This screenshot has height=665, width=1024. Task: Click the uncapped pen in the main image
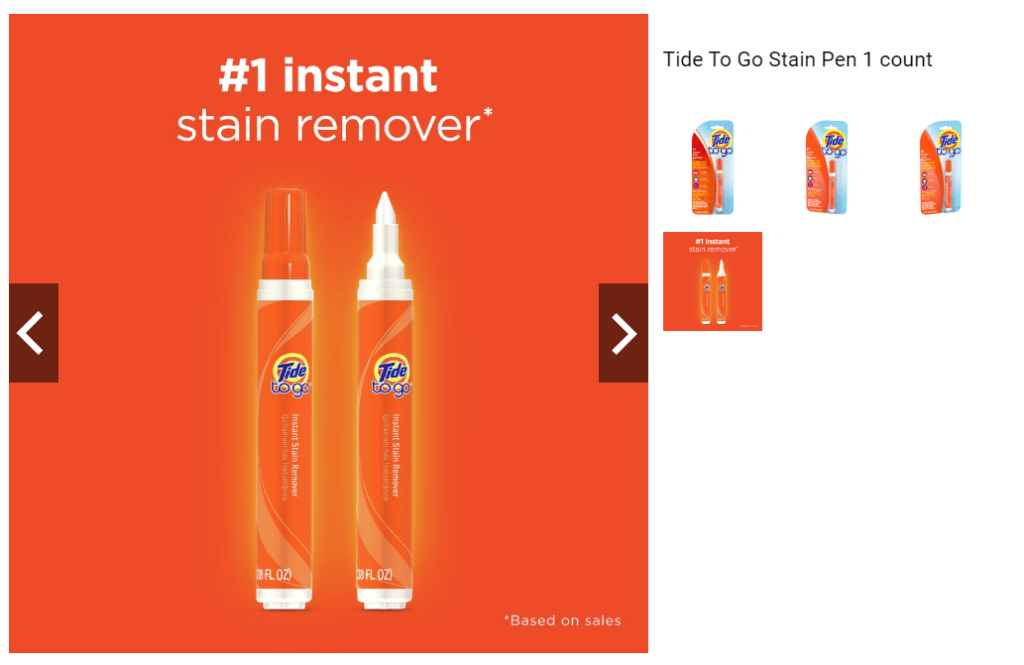(385, 400)
